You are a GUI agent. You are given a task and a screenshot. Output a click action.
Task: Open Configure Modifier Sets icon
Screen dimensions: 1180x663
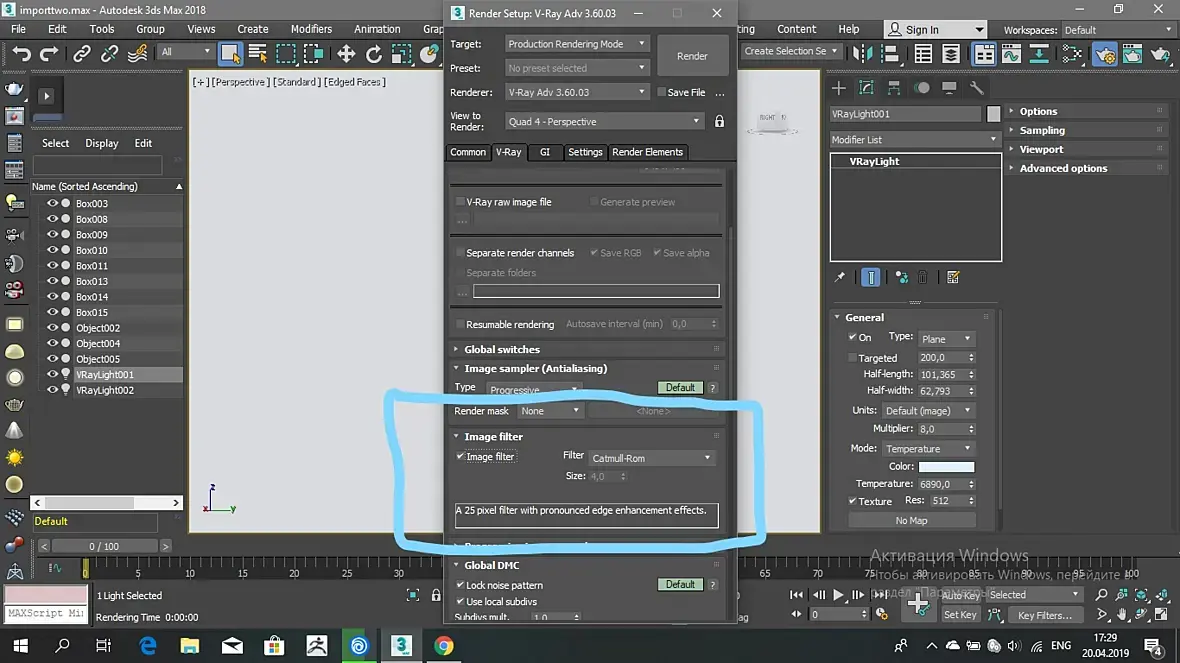(x=953, y=278)
